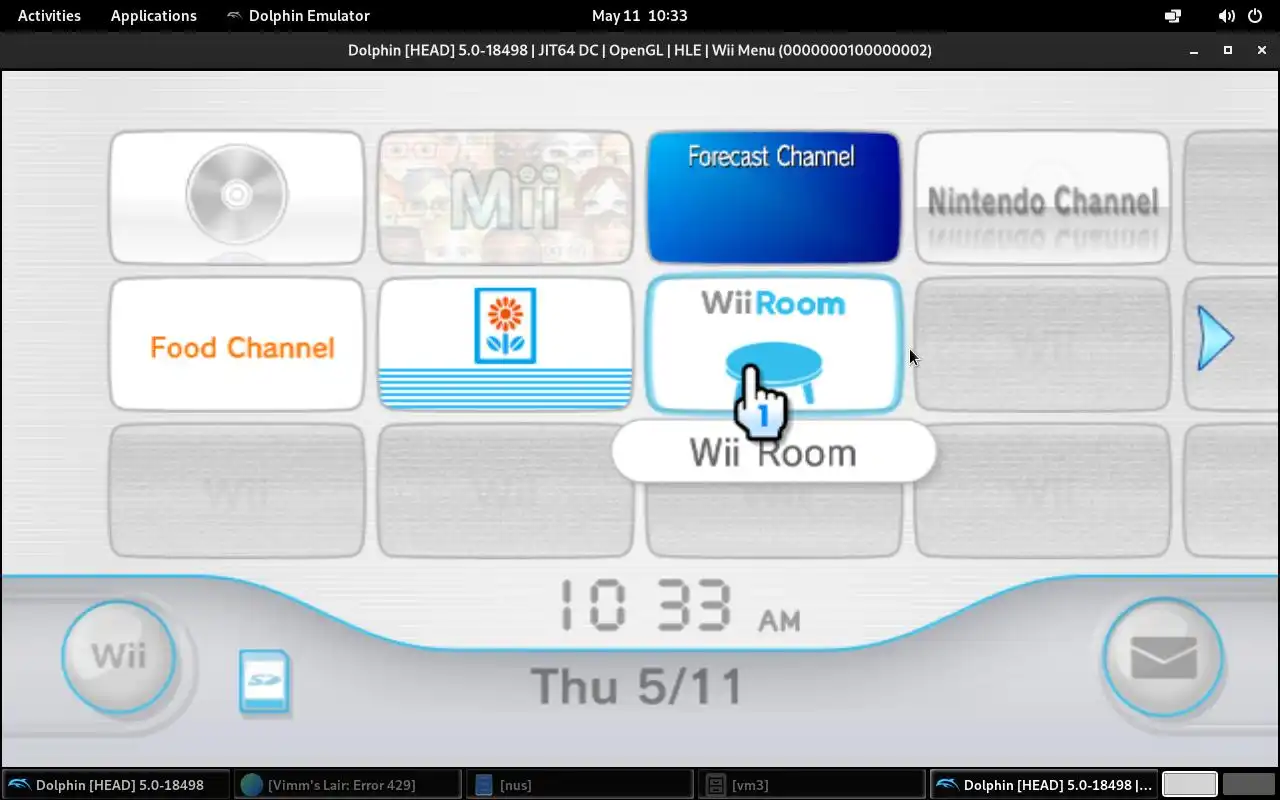Click the Wii Room tooltip label
This screenshot has width=1280, height=800.
(x=774, y=452)
